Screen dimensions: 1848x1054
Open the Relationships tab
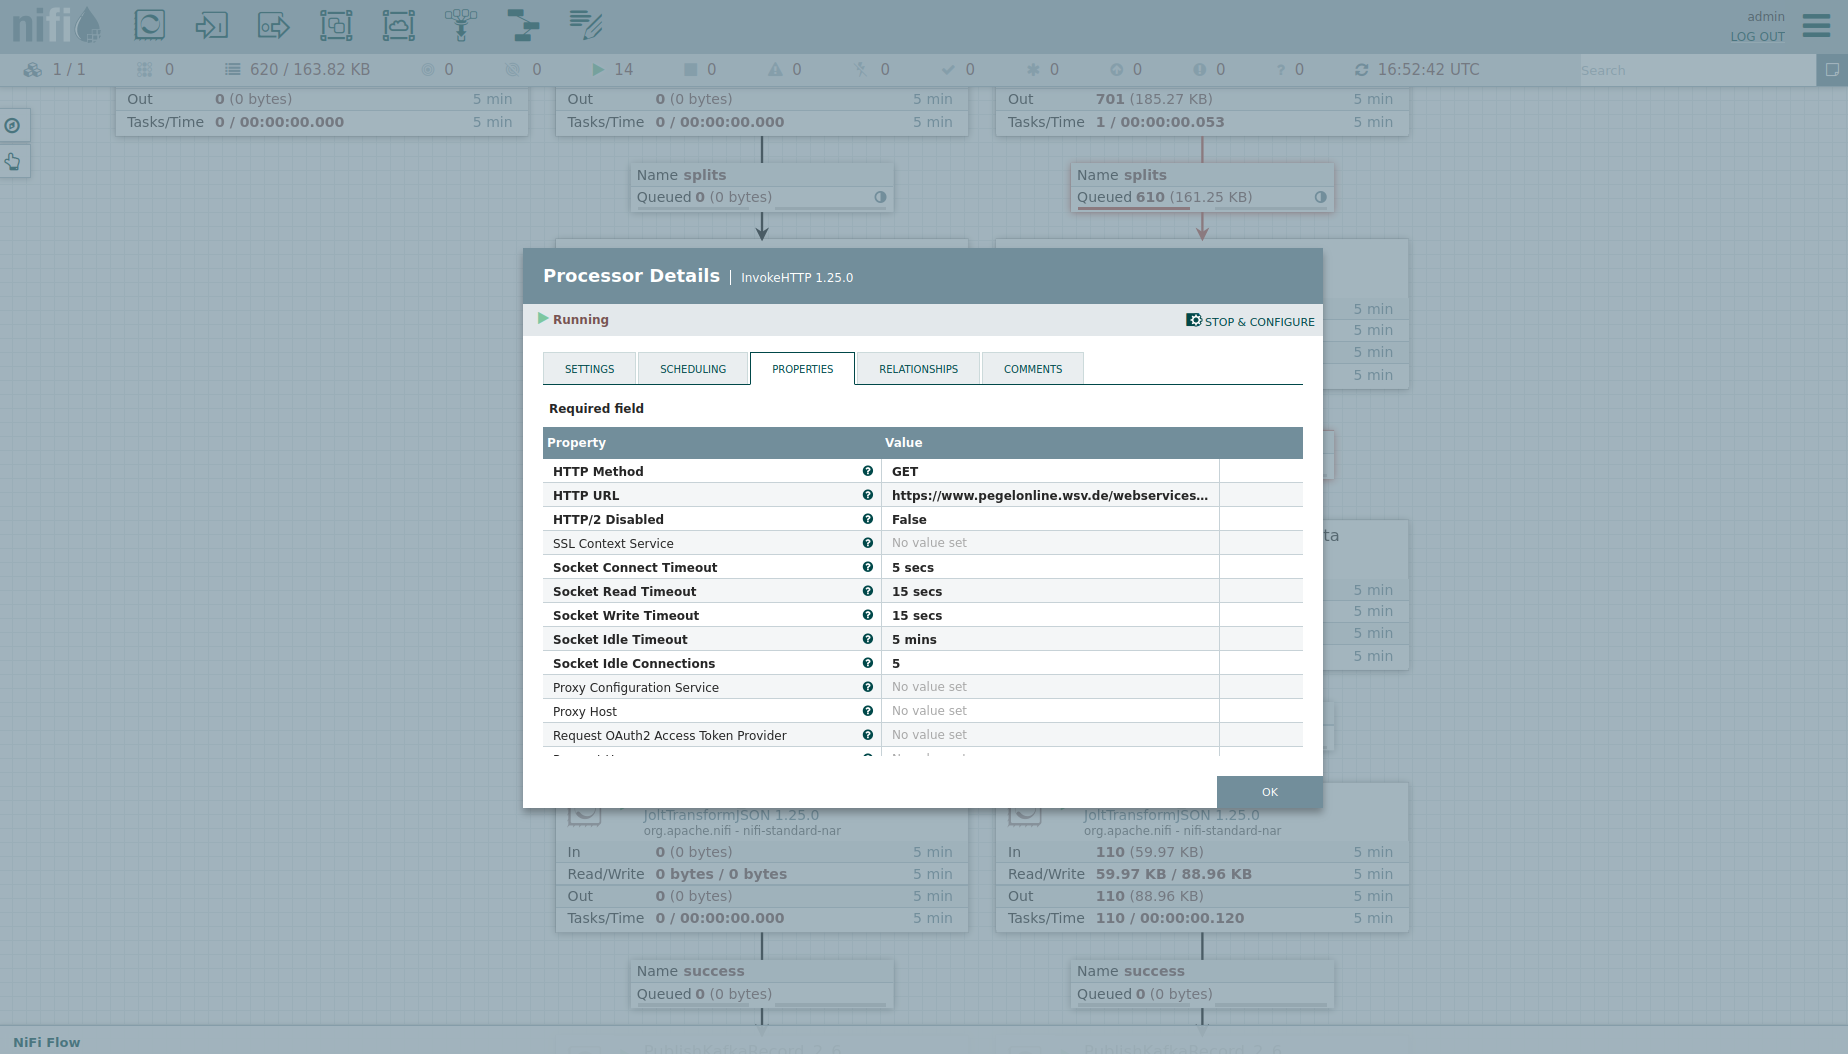pyautogui.click(x=918, y=369)
